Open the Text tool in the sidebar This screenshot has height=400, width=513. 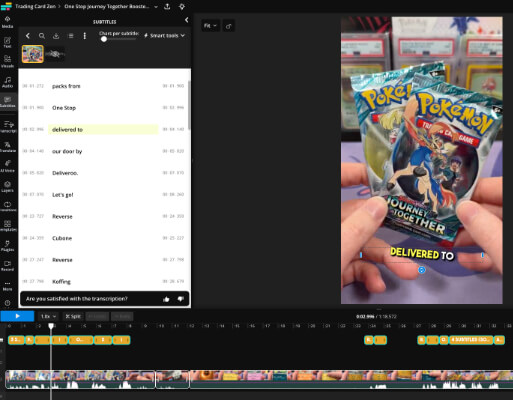[7, 42]
